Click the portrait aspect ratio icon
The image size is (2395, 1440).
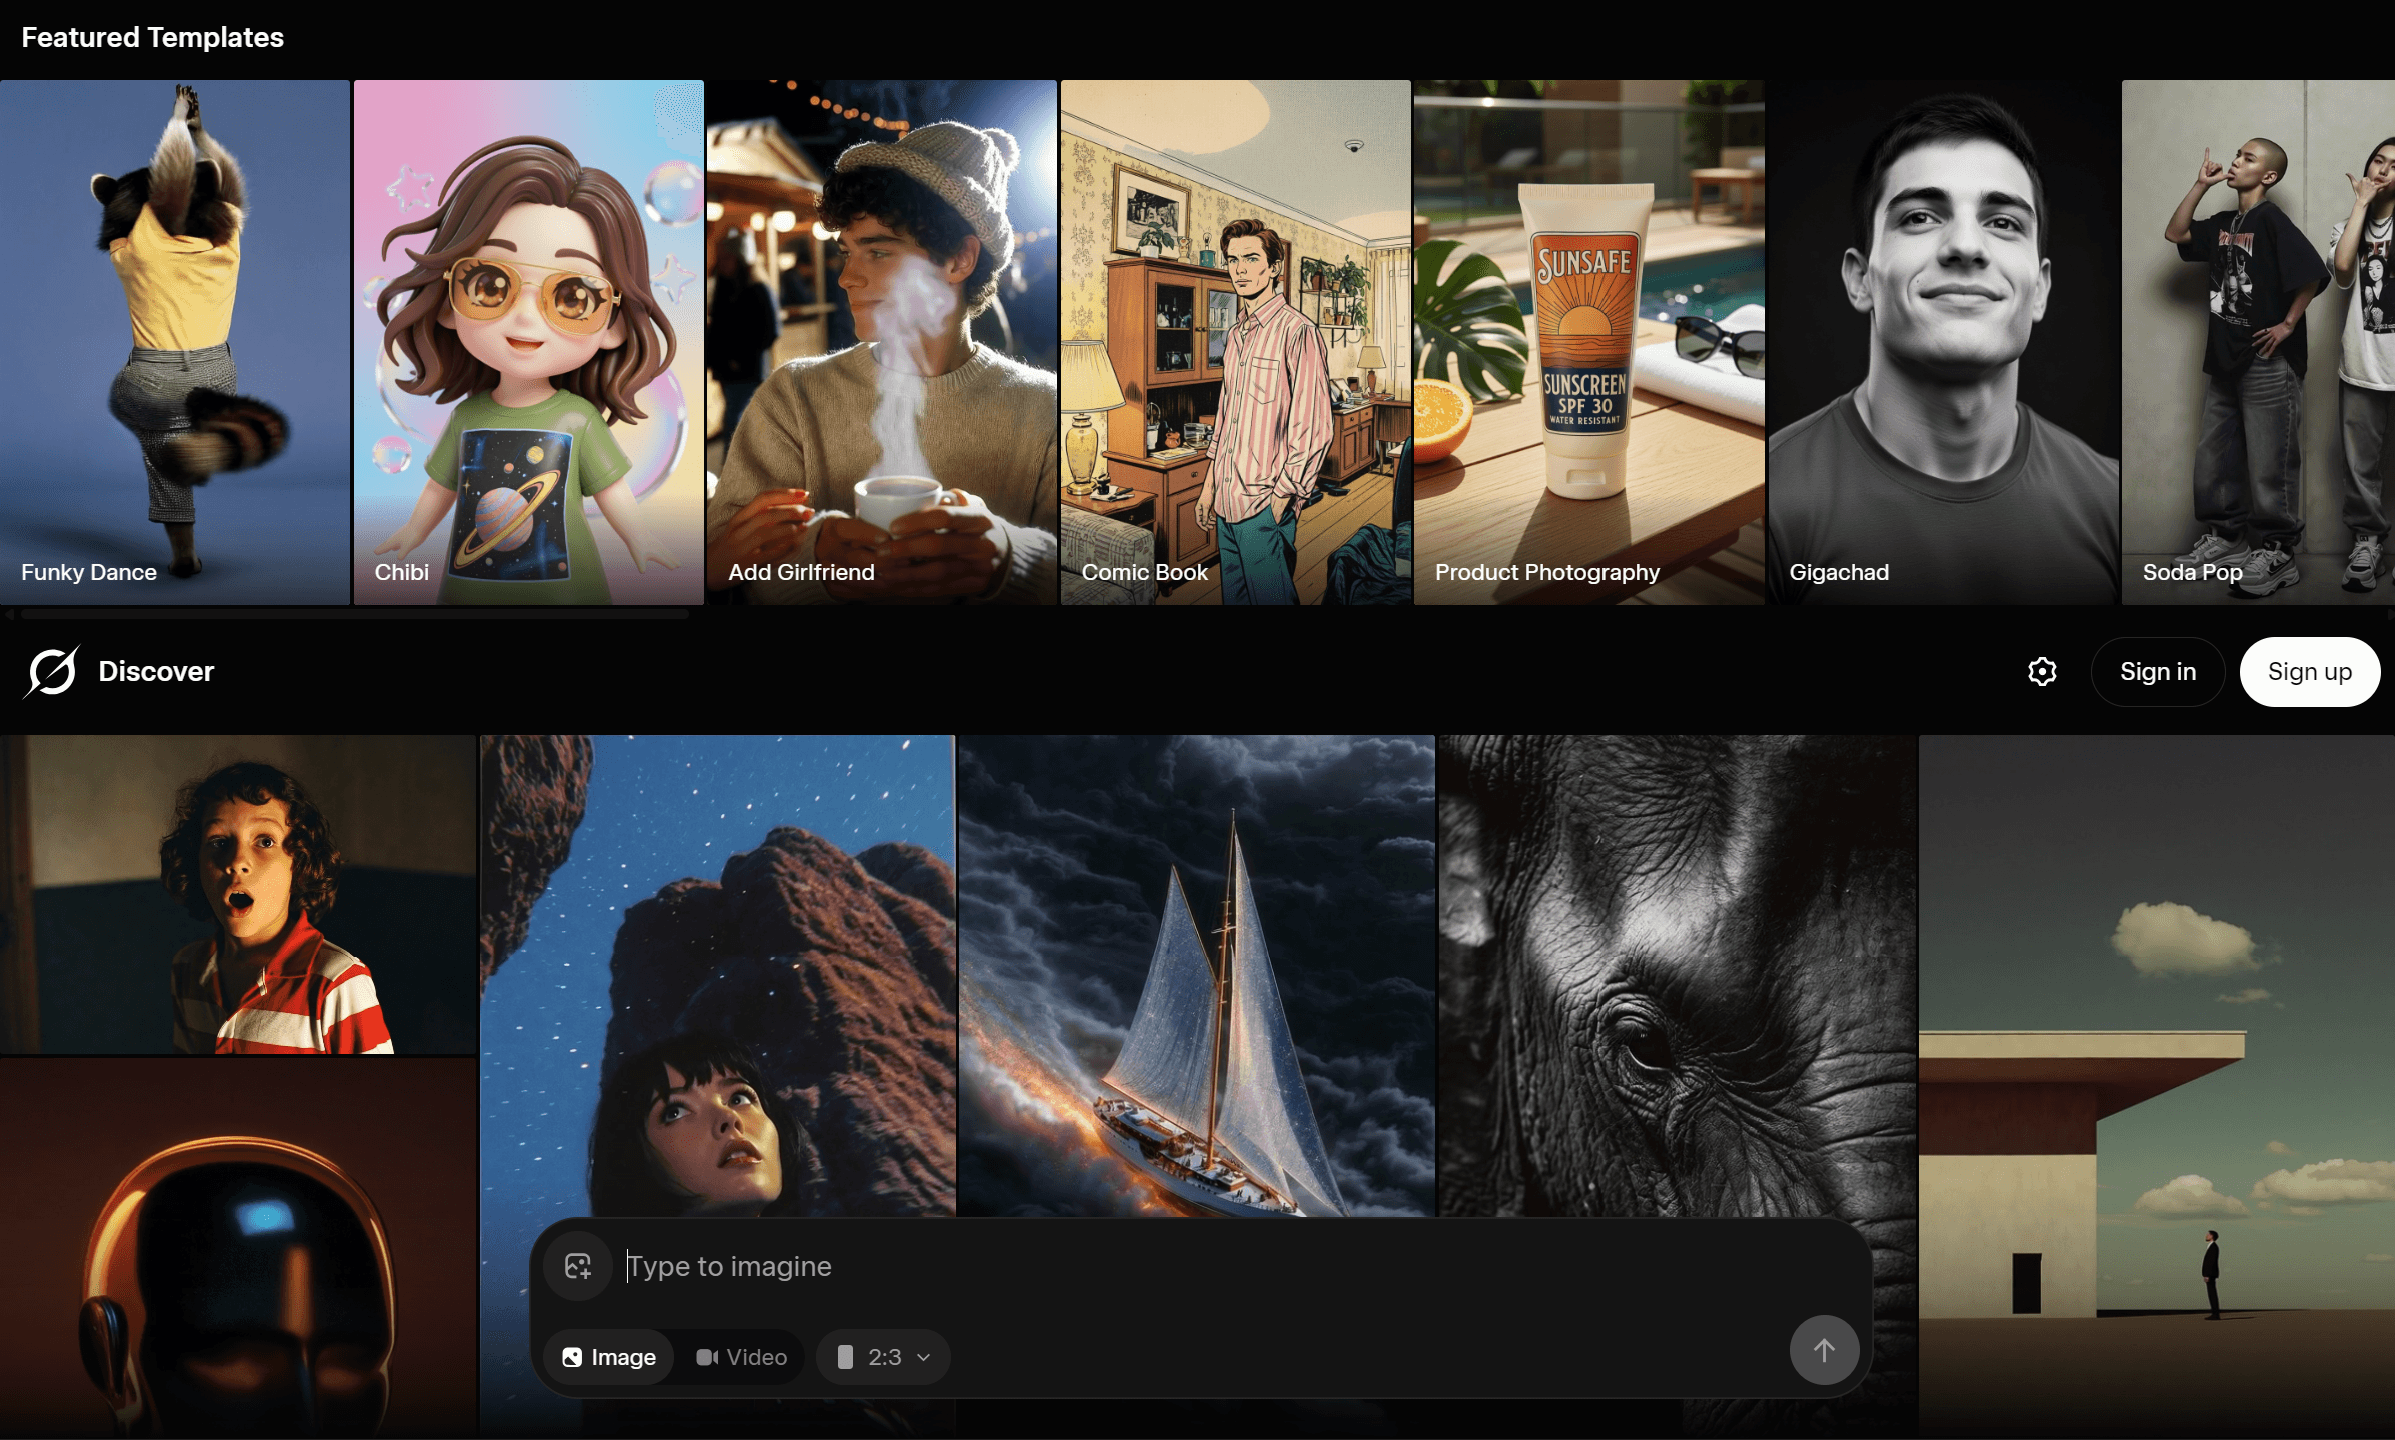[x=845, y=1357]
